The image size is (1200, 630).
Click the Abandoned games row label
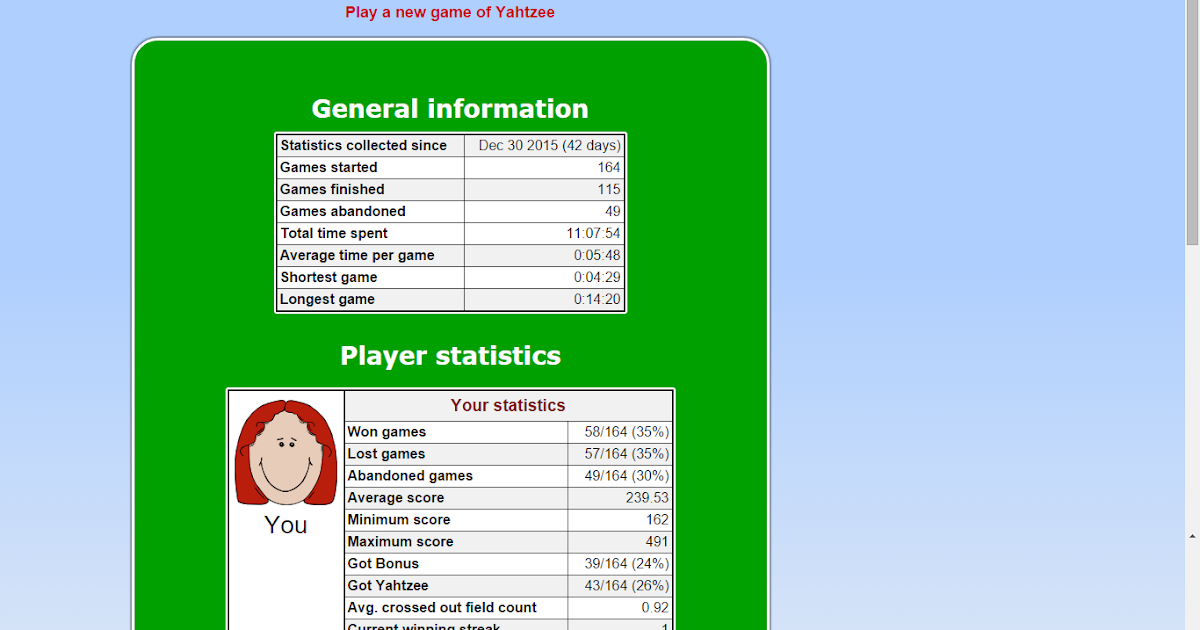pyautogui.click(x=410, y=476)
